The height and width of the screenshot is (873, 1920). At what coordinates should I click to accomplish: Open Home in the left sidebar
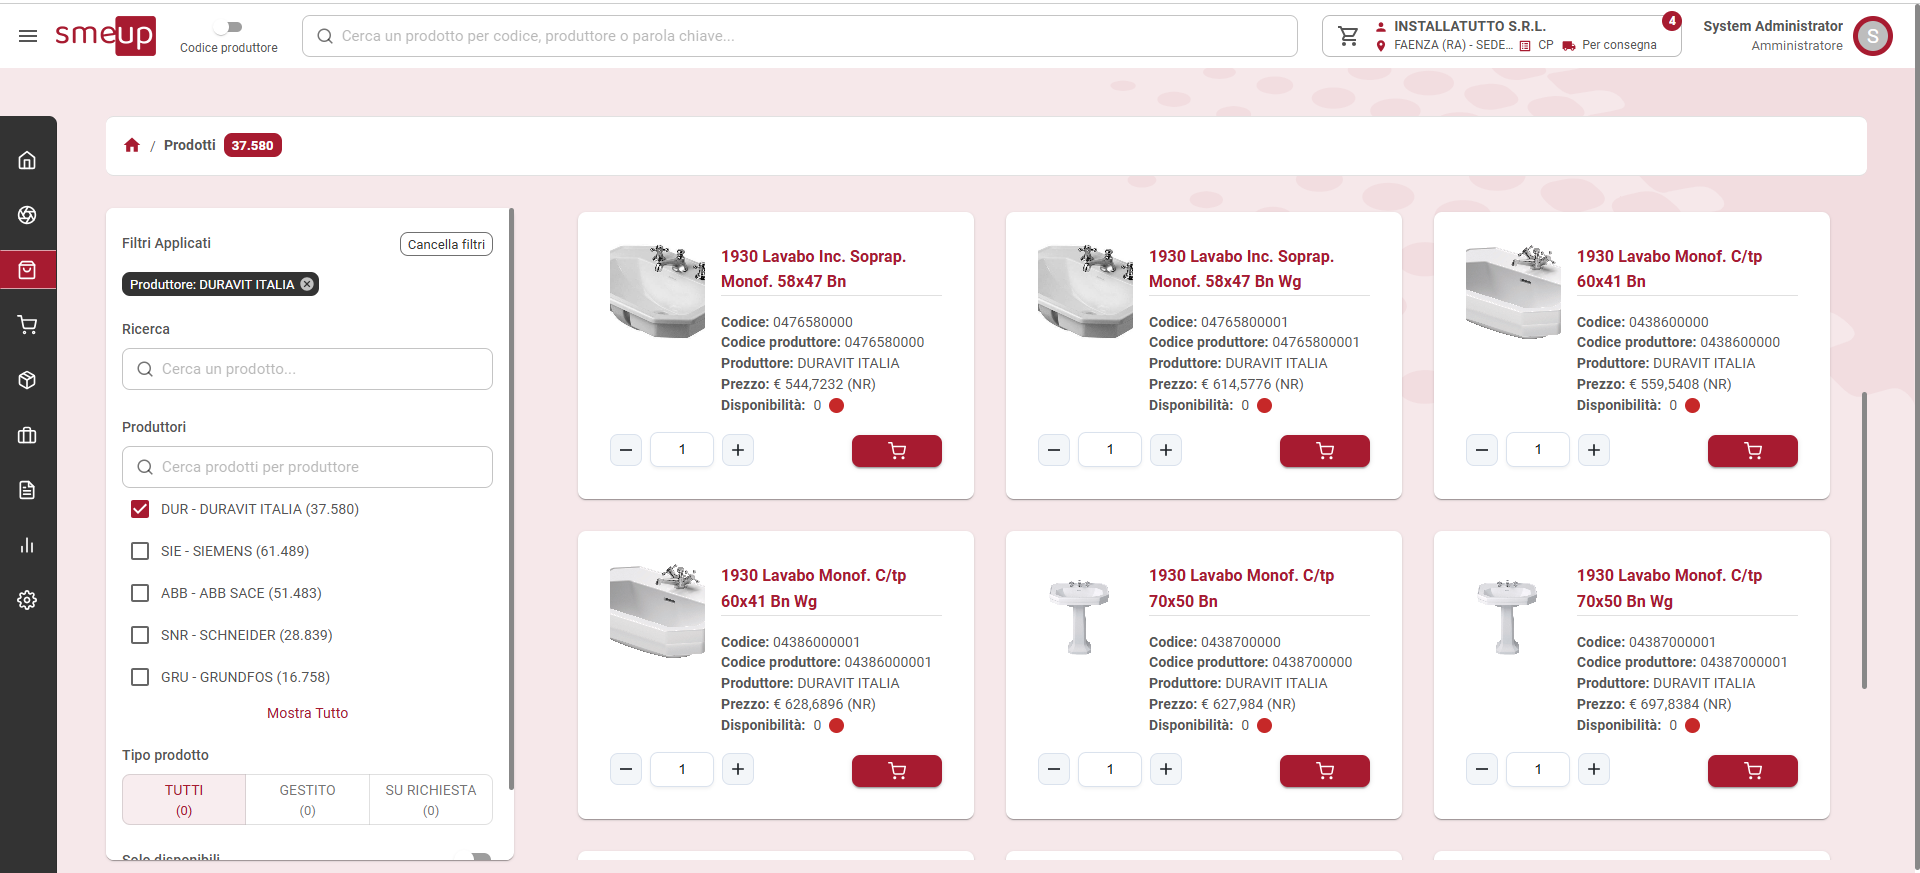pyautogui.click(x=27, y=160)
